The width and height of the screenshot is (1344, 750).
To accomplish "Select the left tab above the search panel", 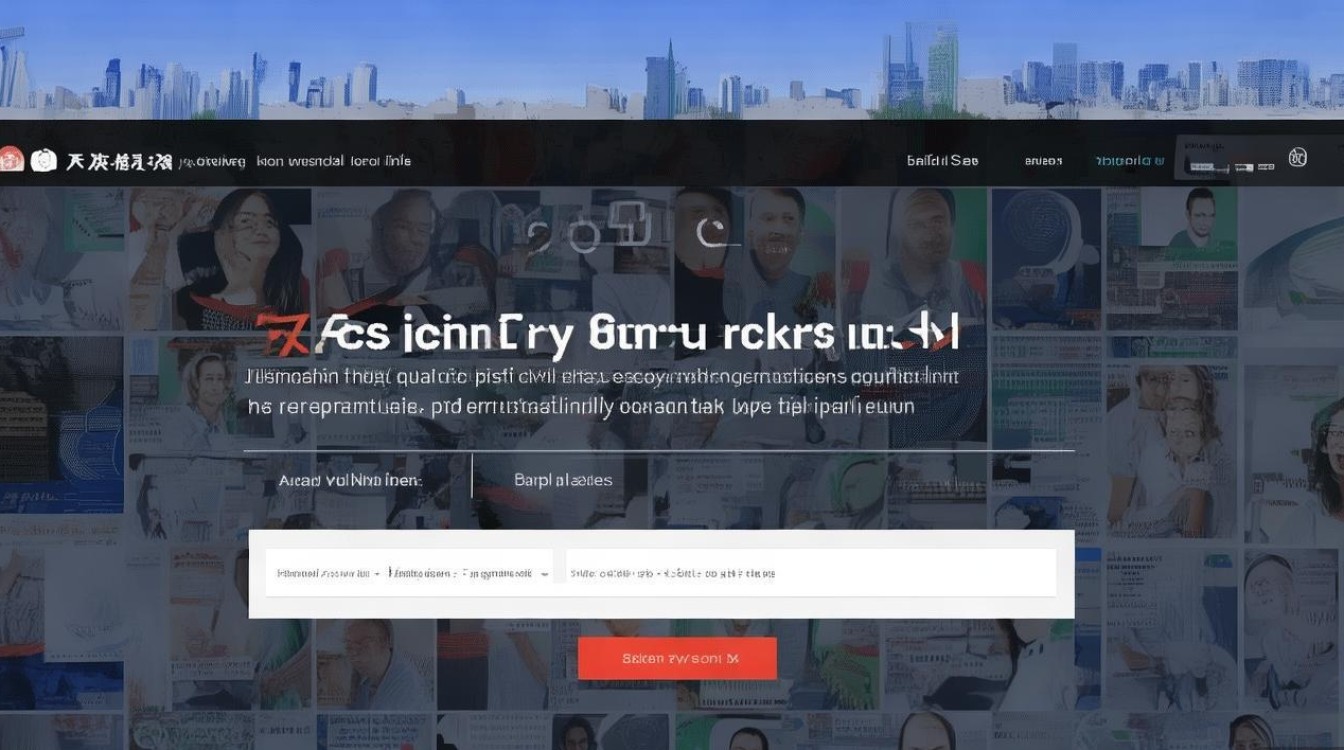I will pyautogui.click(x=350, y=480).
